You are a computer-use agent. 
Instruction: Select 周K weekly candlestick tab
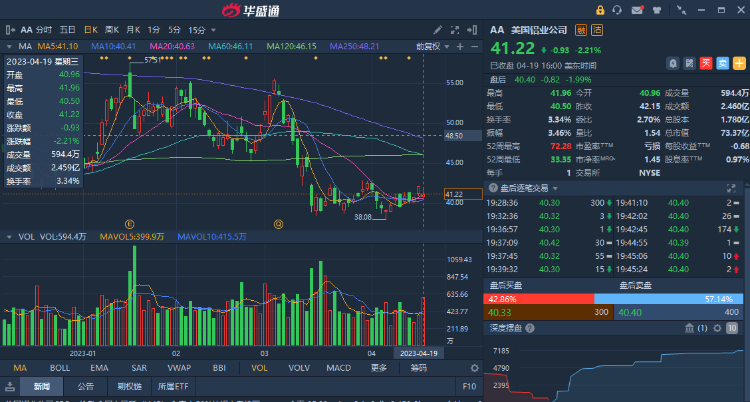click(x=112, y=30)
